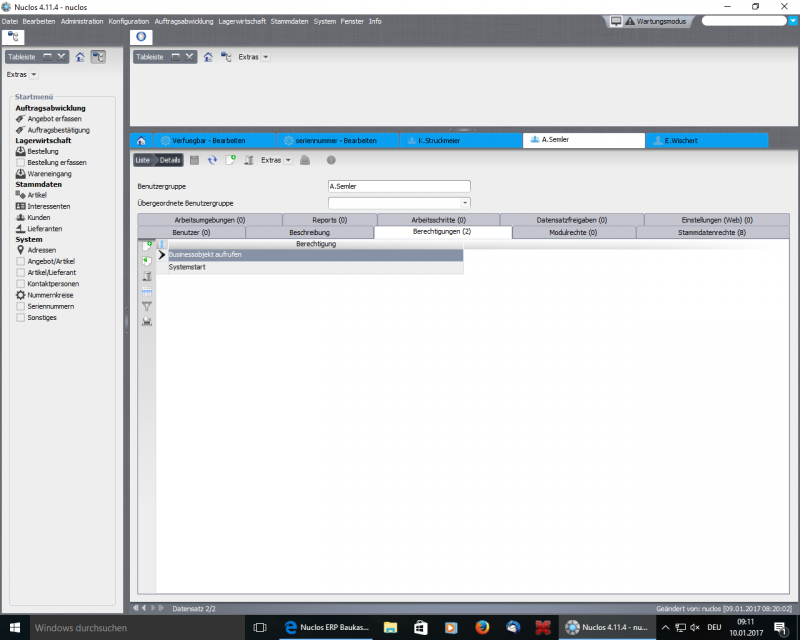Open the Benutzer (0) subtab
The image size is (800, 640).
[191, 233]
